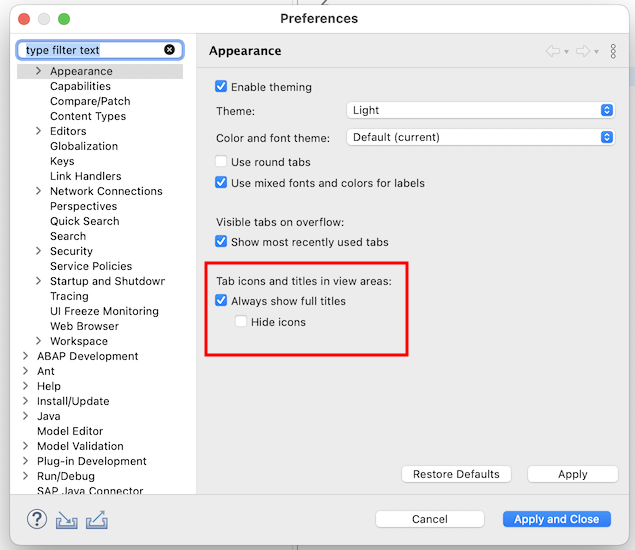The width and height of the screenshot is (635, 550).
Task: Uncheck Always show full titles
Action: (x=221, y=300)
